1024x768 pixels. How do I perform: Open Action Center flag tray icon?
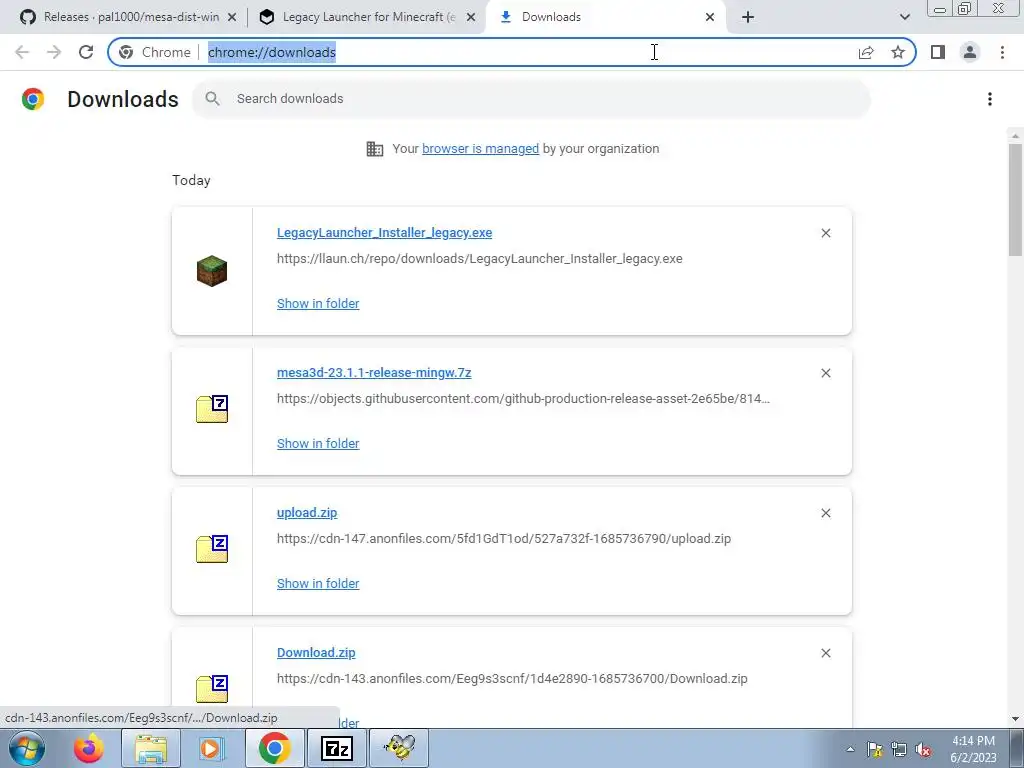874,750
